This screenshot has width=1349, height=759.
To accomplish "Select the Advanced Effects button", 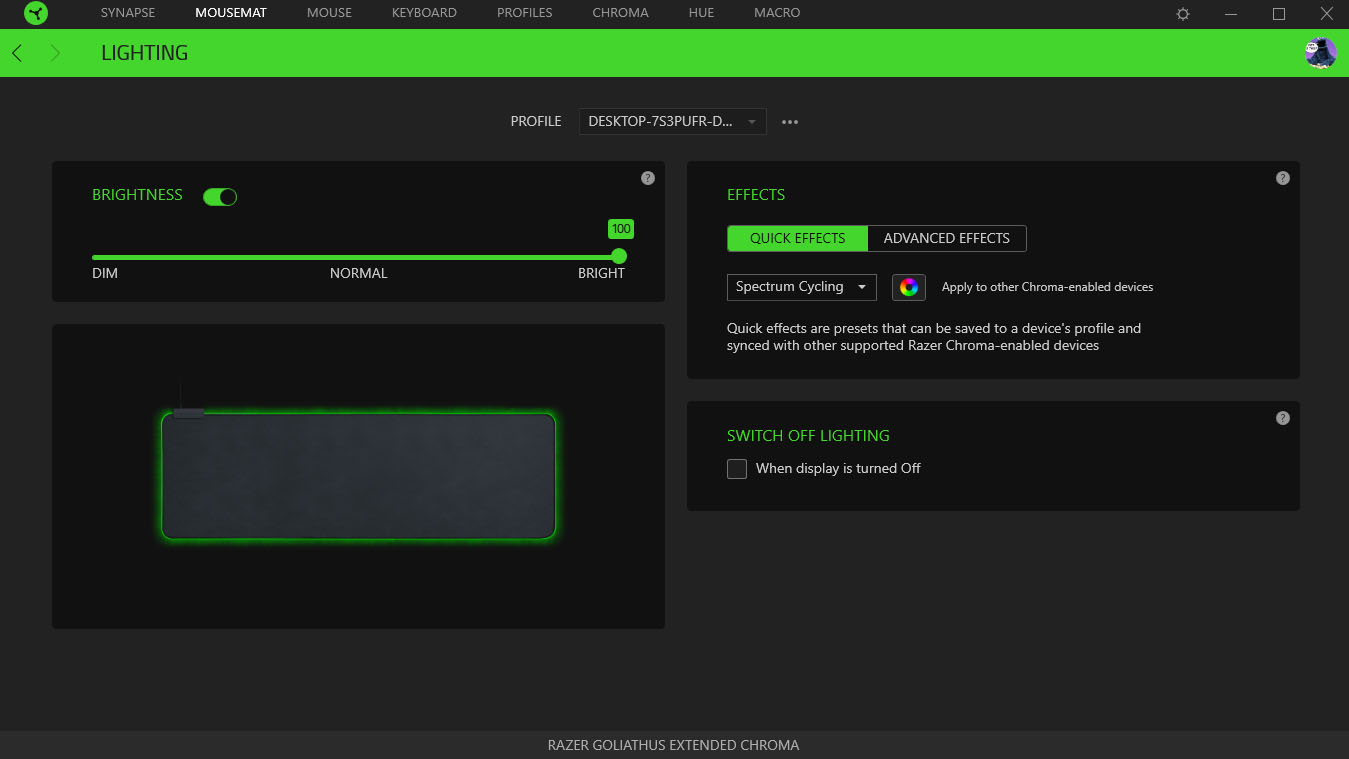I will pos(946,238).
